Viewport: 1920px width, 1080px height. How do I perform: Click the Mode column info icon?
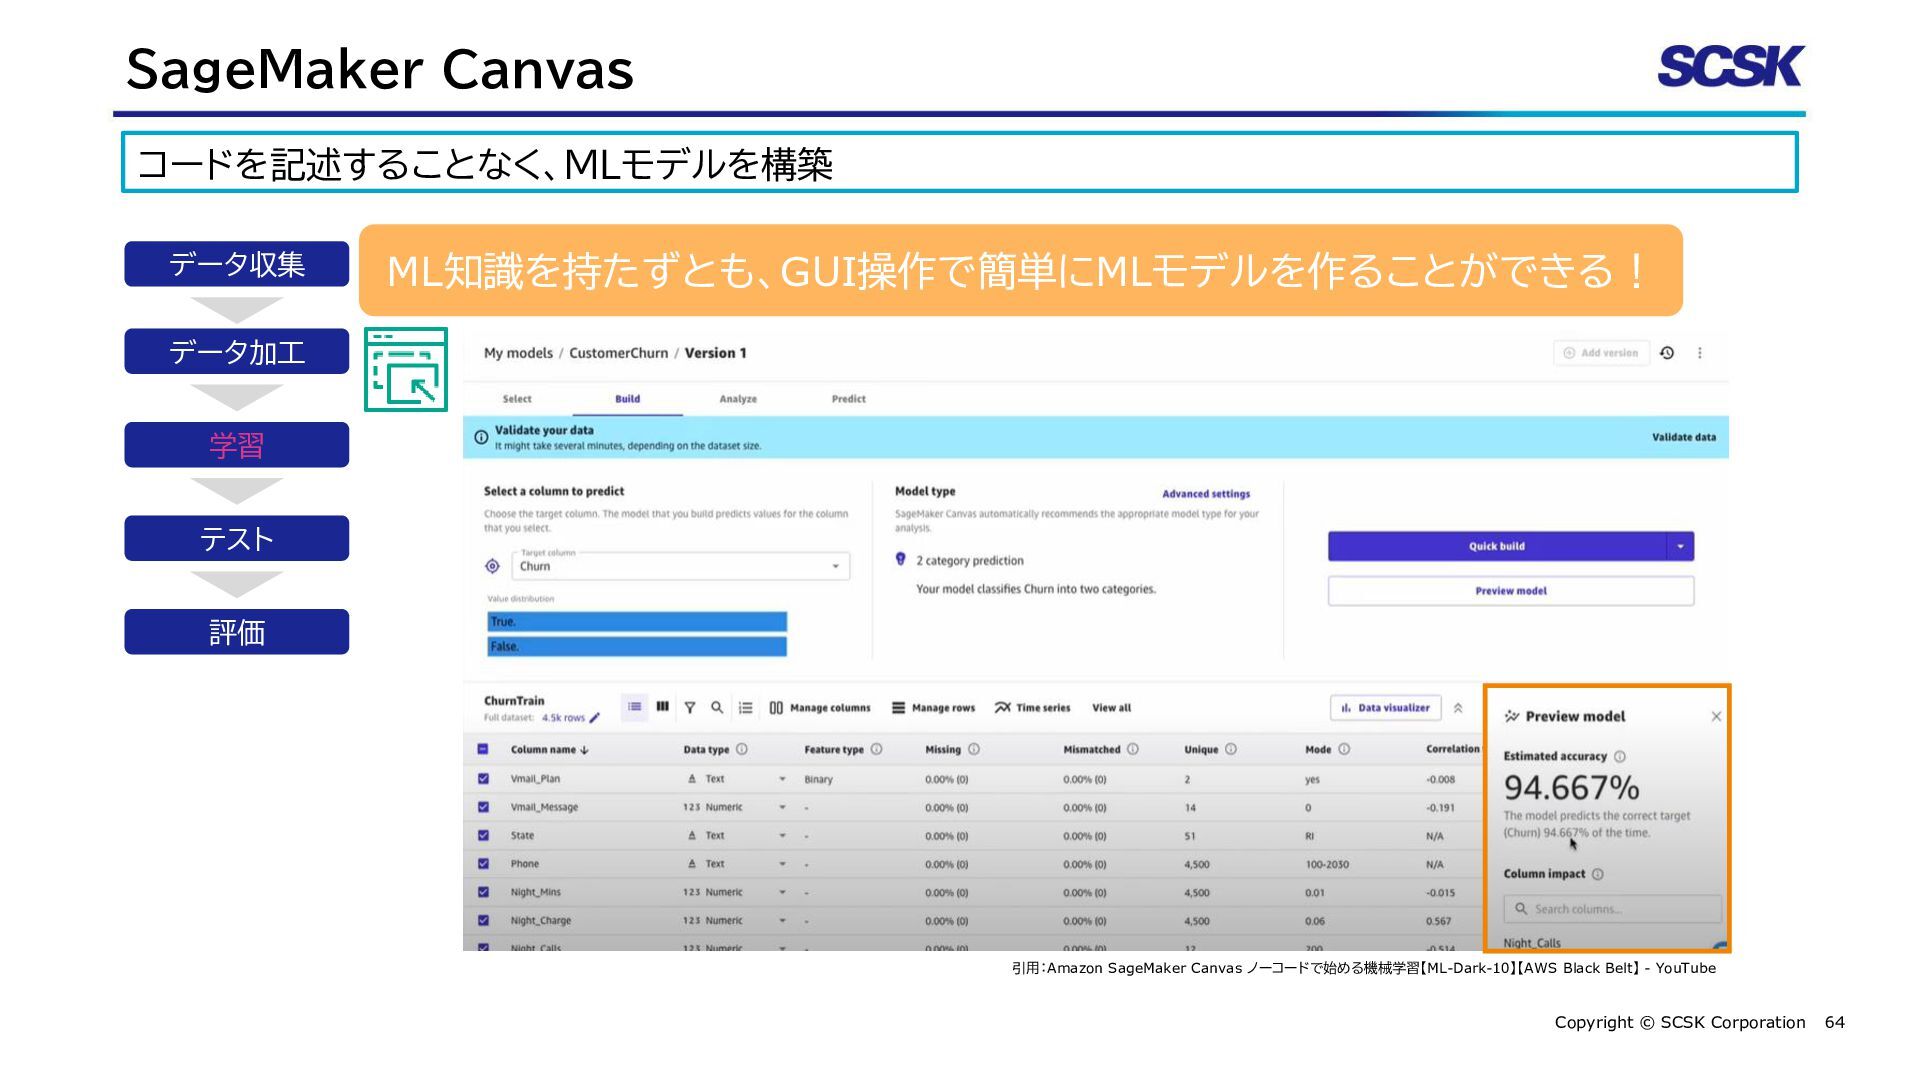1344,749
